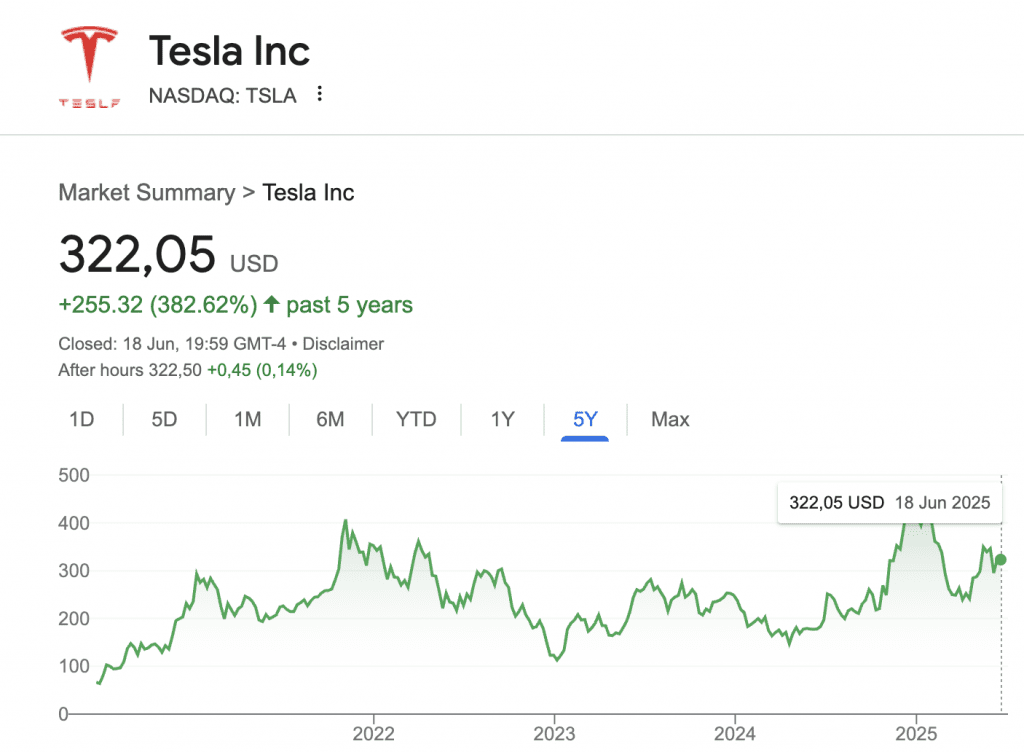Click the 2022 label on chart axis
Viewport: 1024px width, 752px height.
tap(373, 734)
